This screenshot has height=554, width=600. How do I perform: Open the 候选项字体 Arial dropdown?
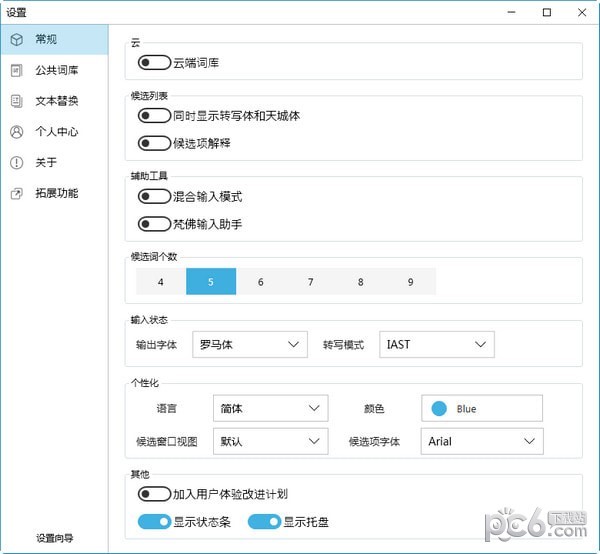point(484,441)
